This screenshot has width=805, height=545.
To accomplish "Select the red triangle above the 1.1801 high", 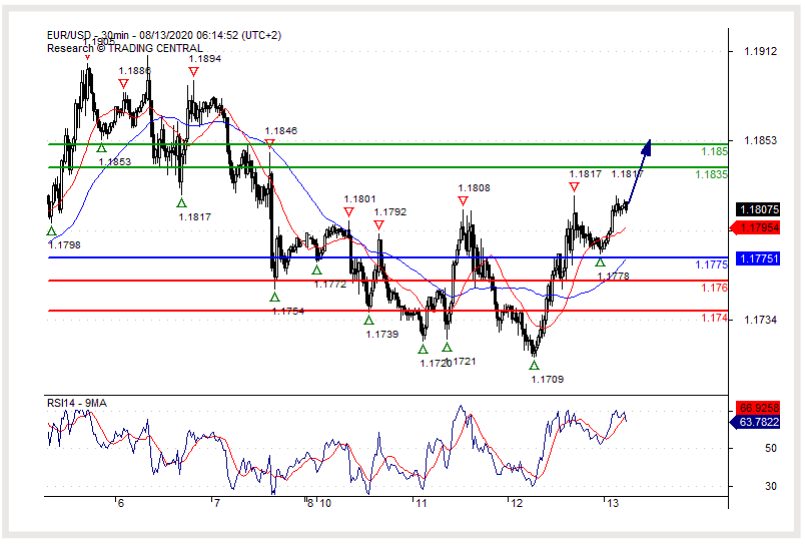I will (349, 212).
